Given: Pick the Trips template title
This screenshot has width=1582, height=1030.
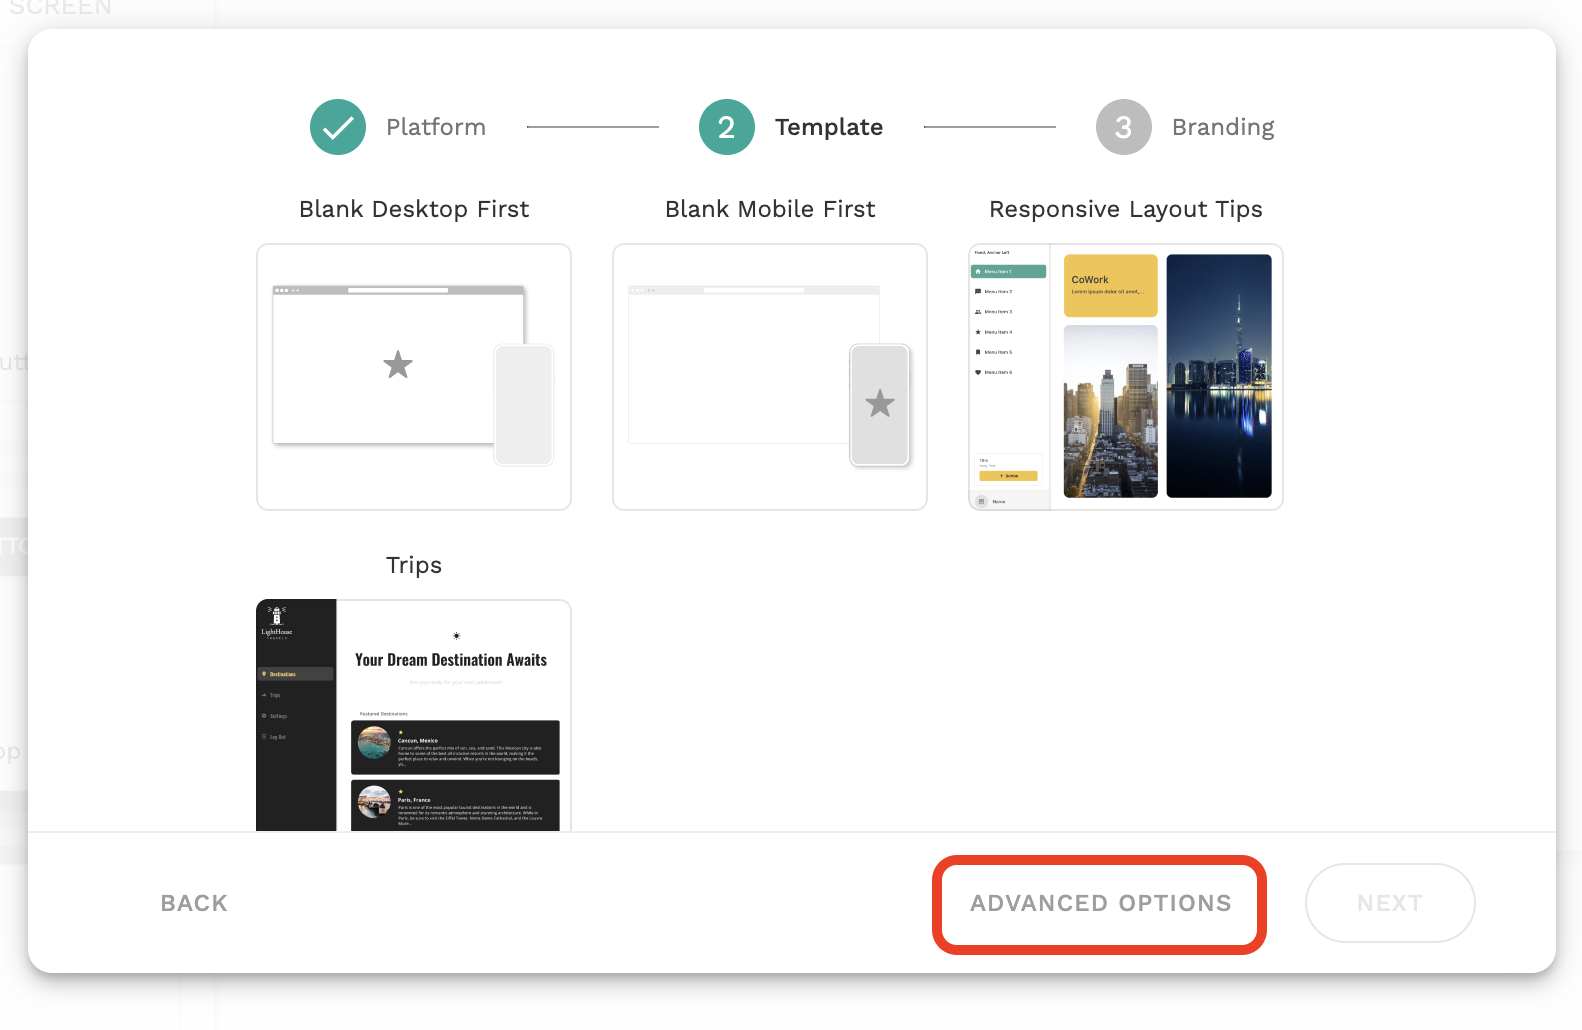Looking at the screenshot, I should [x=414, y=565].
